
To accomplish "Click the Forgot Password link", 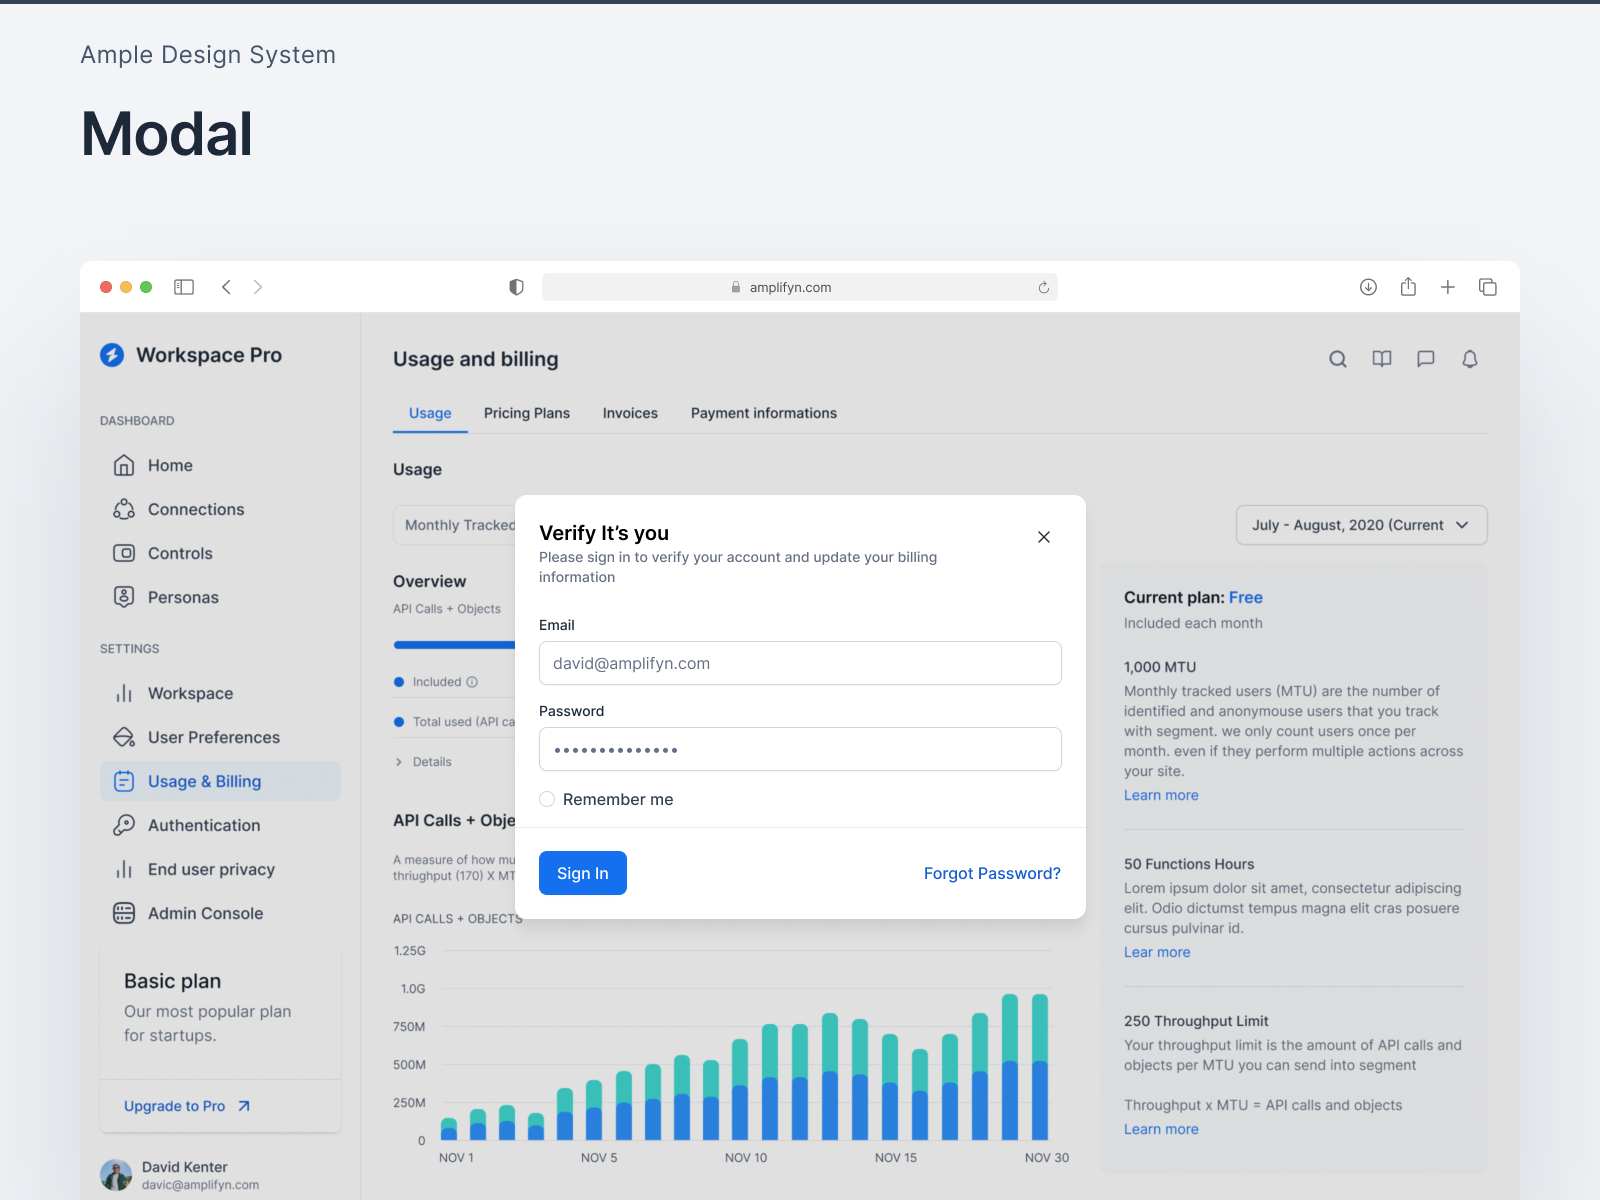I will pos(991,873).
